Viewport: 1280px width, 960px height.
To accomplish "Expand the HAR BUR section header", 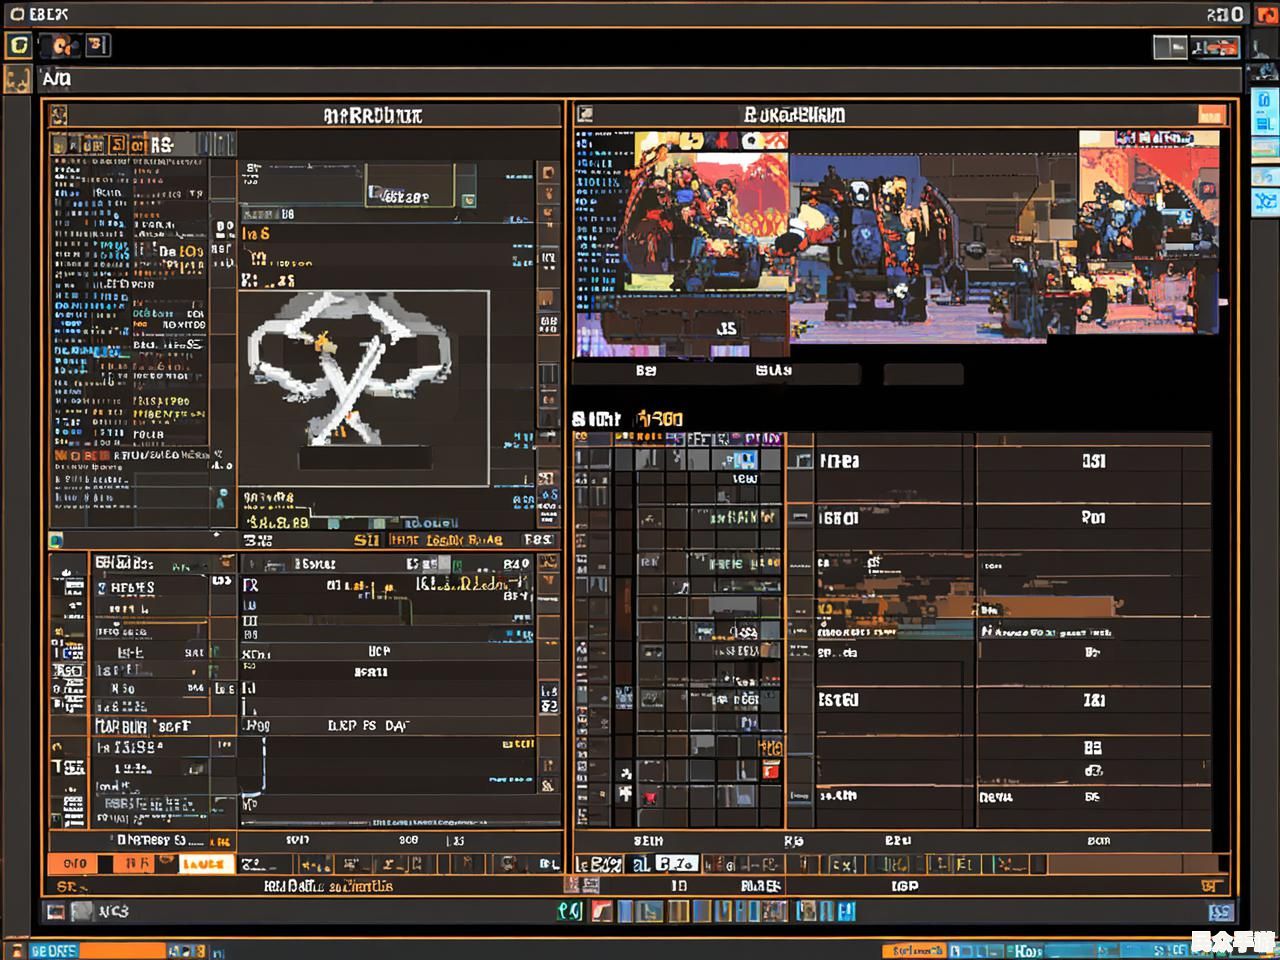I will tap(140, 726).
